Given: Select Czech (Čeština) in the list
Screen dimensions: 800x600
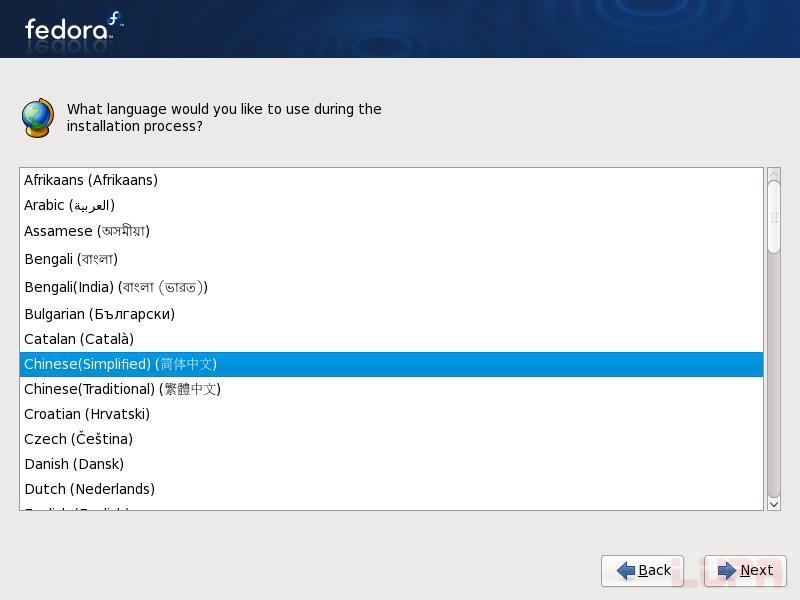Looking at the screenshot, I should [391, 439].
